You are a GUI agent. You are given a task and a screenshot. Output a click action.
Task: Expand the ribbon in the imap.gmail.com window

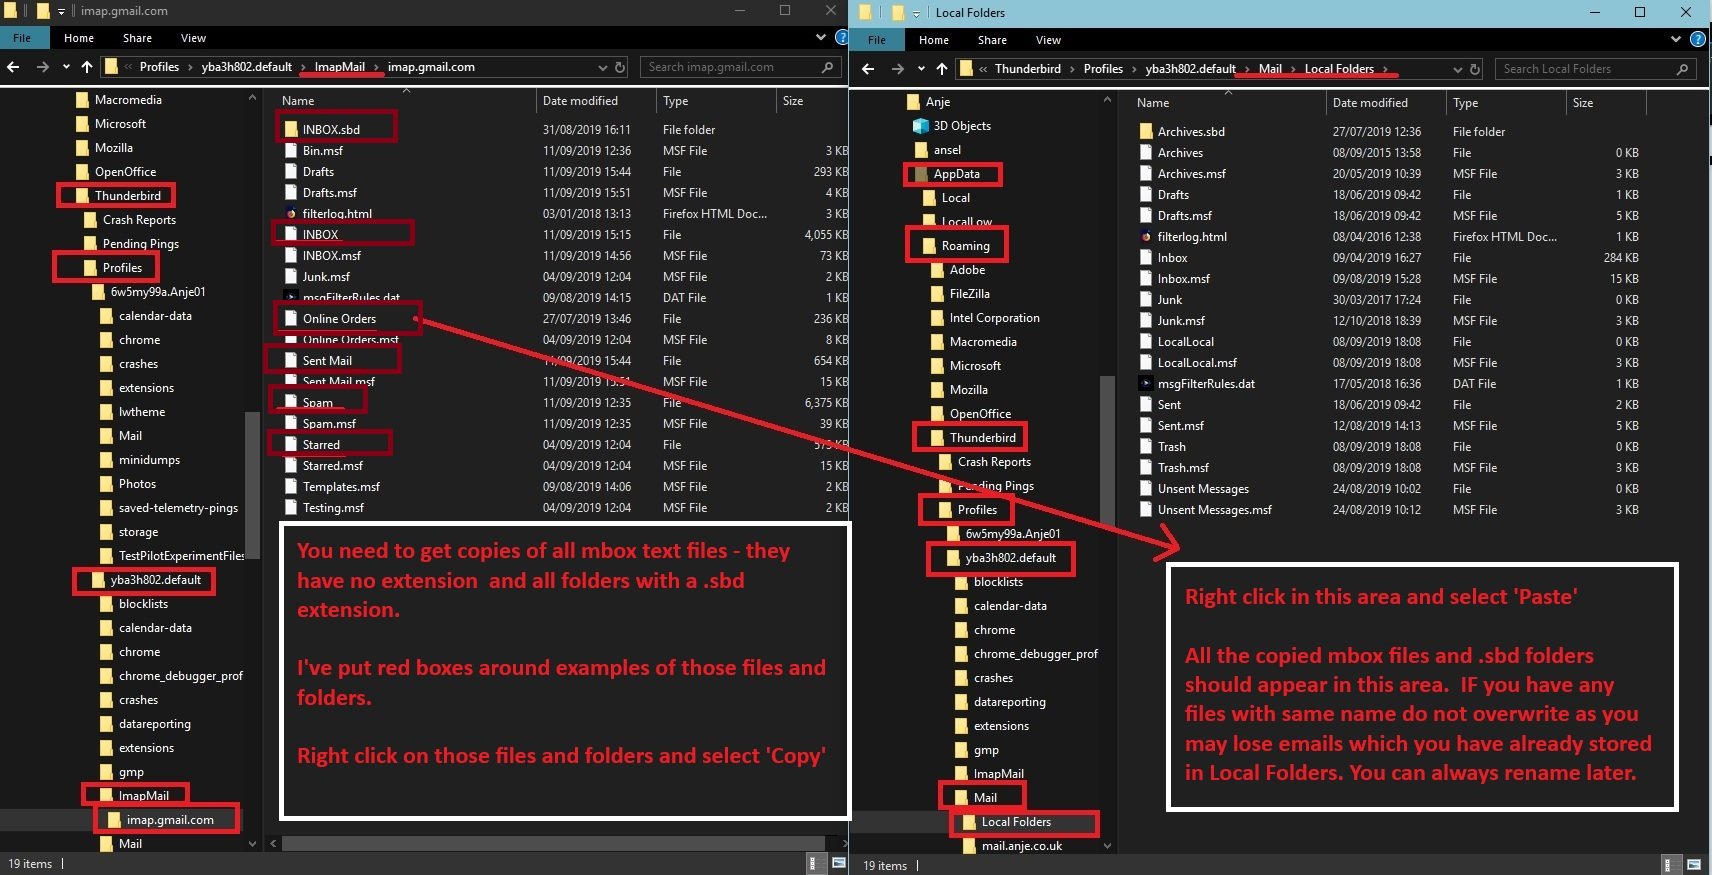tap(821, 38)
